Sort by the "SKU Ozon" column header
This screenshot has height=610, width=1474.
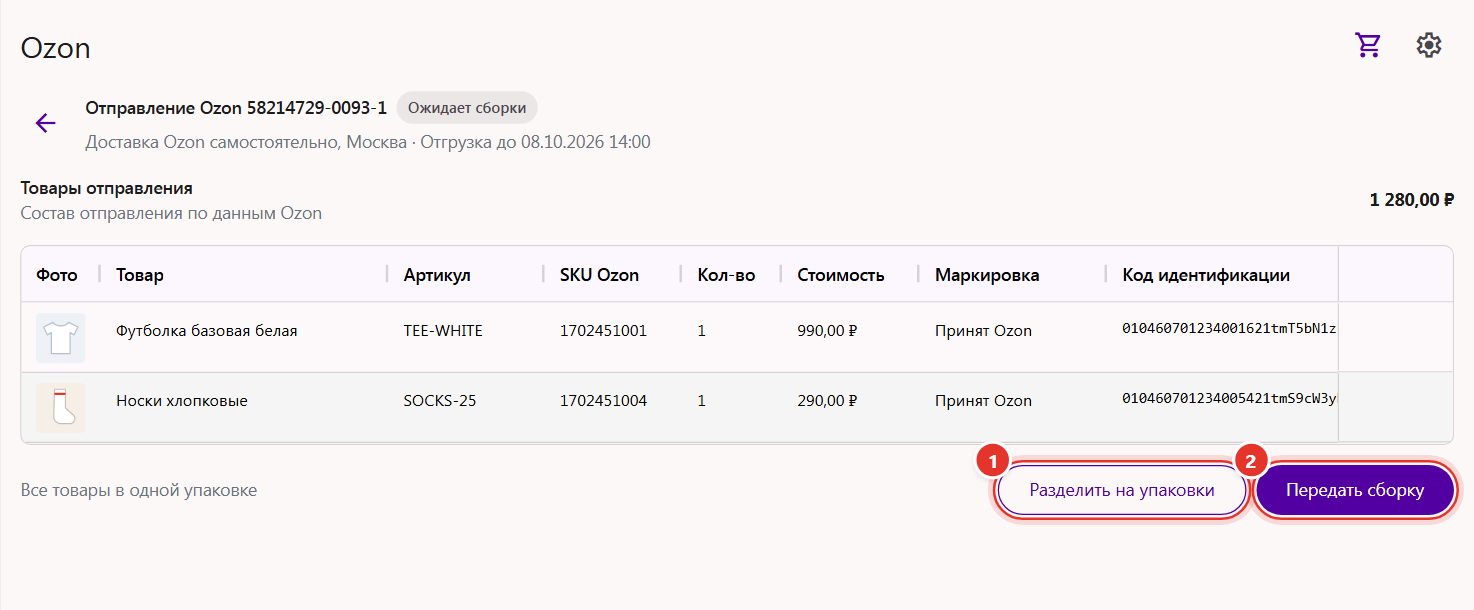click(599, 275)
